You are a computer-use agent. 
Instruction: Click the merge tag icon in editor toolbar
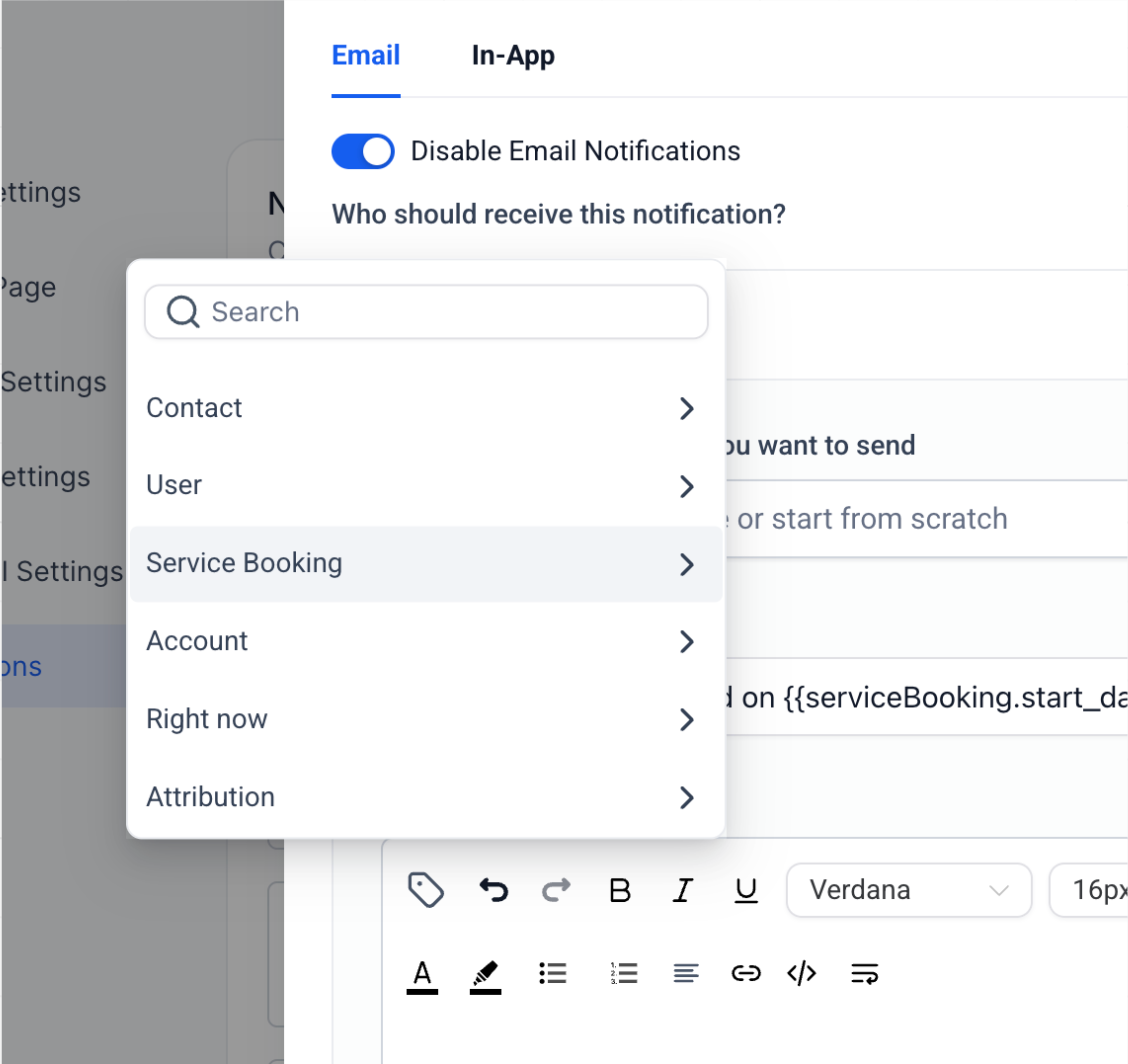tap(425, 890)
